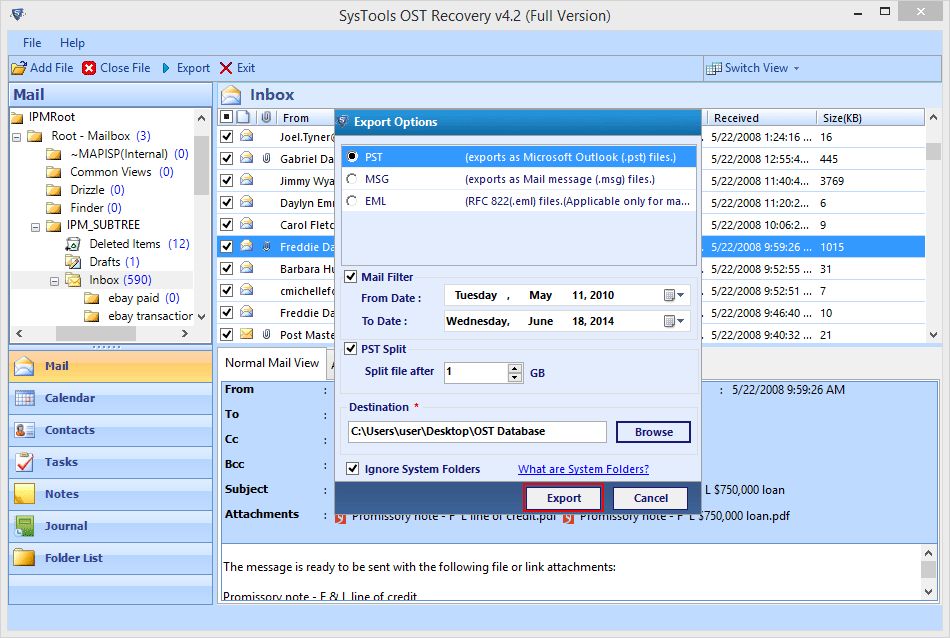Click the Export button in dialog
950x638 pixels.
point(563,498)
